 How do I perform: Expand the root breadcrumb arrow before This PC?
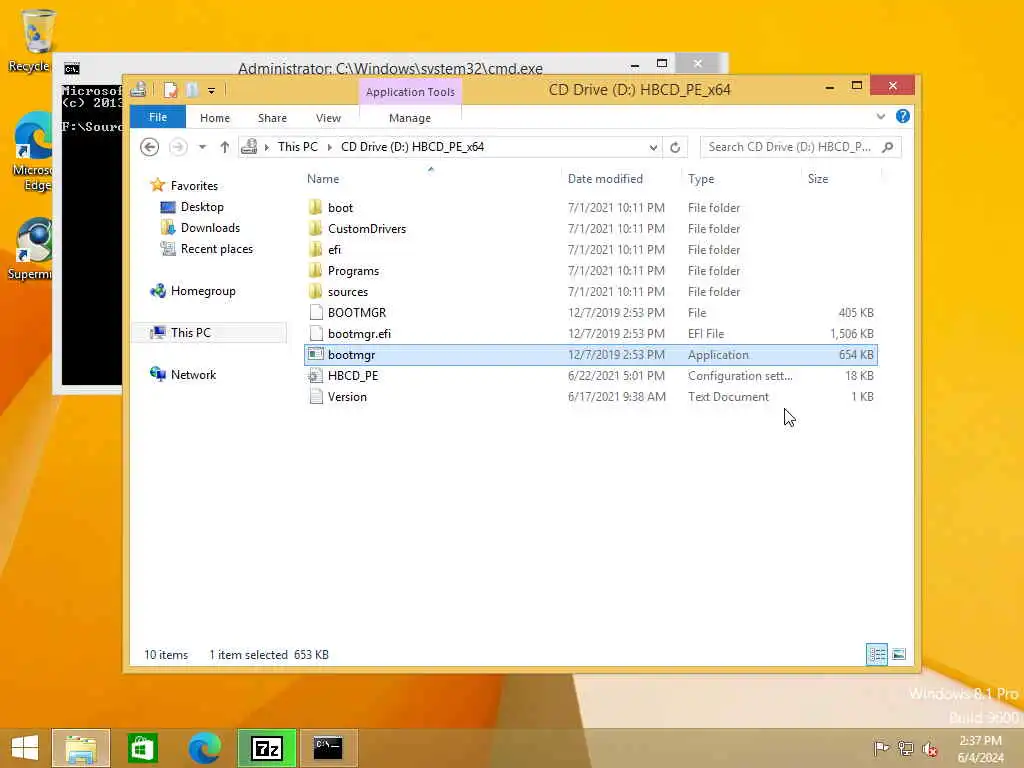pos(266,147)
